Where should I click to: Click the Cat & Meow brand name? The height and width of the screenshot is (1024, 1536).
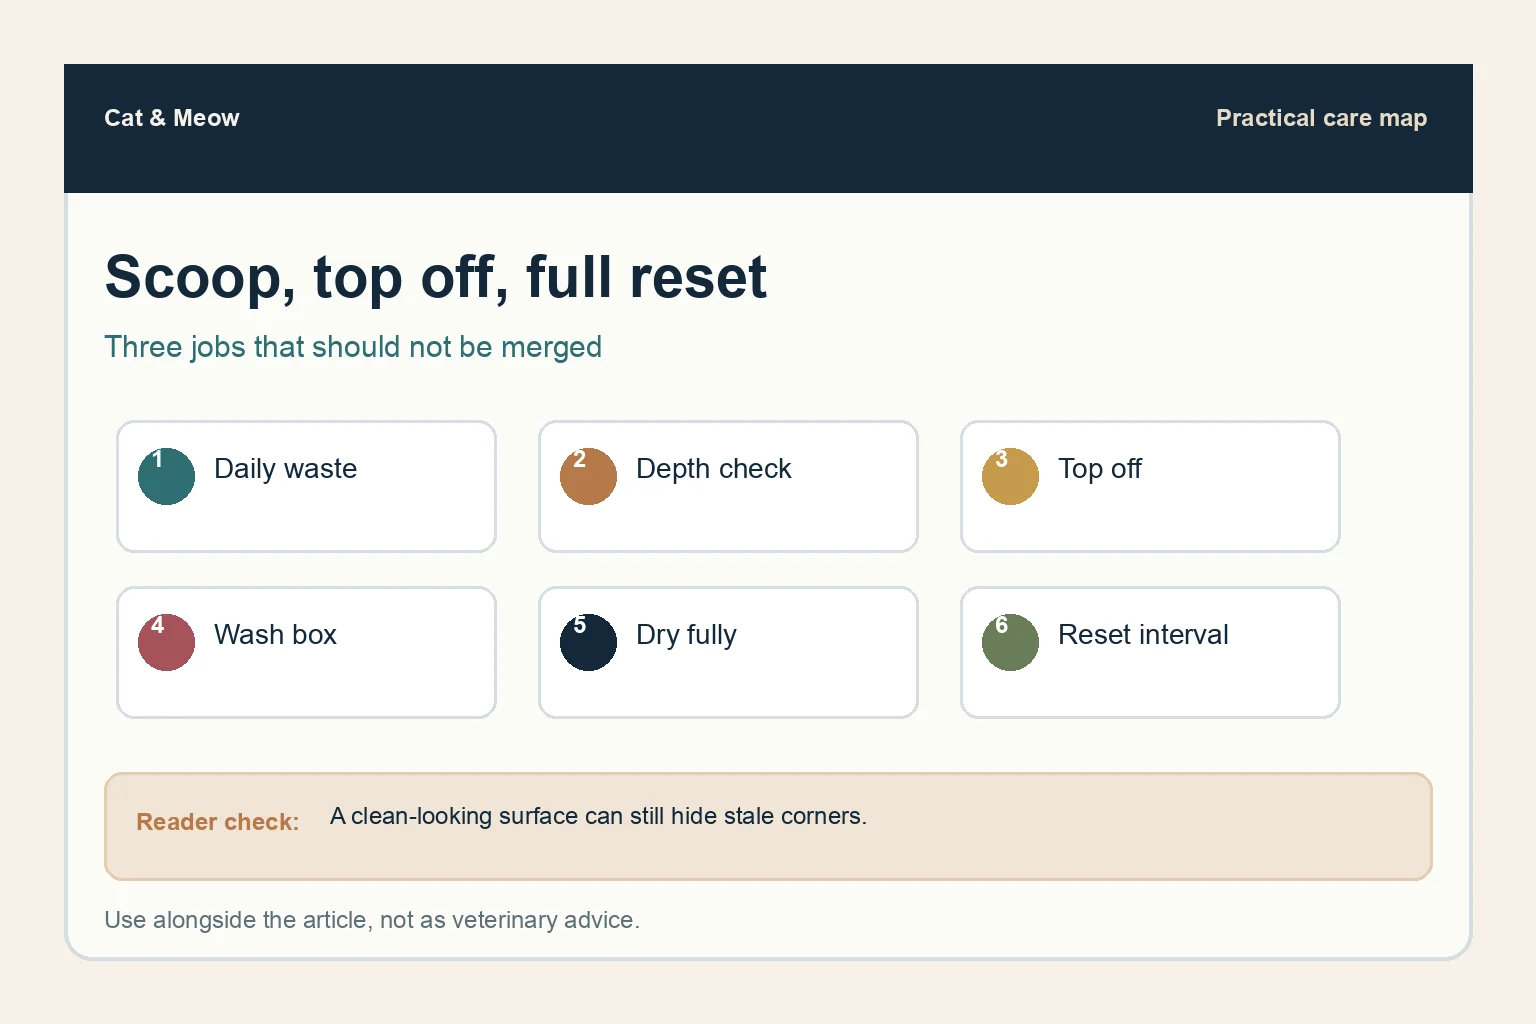[172, 118]
